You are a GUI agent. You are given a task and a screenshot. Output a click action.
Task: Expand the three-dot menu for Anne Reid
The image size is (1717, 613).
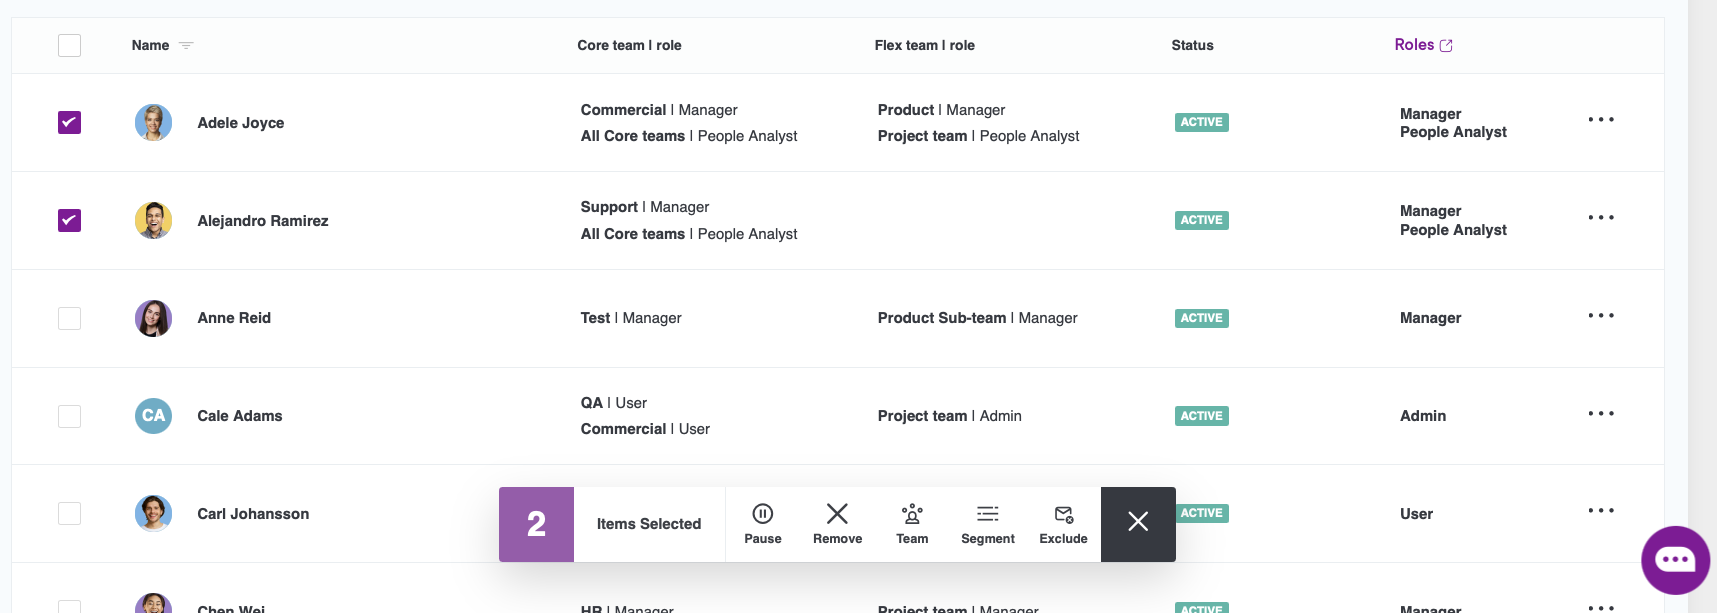point(1600,316)
